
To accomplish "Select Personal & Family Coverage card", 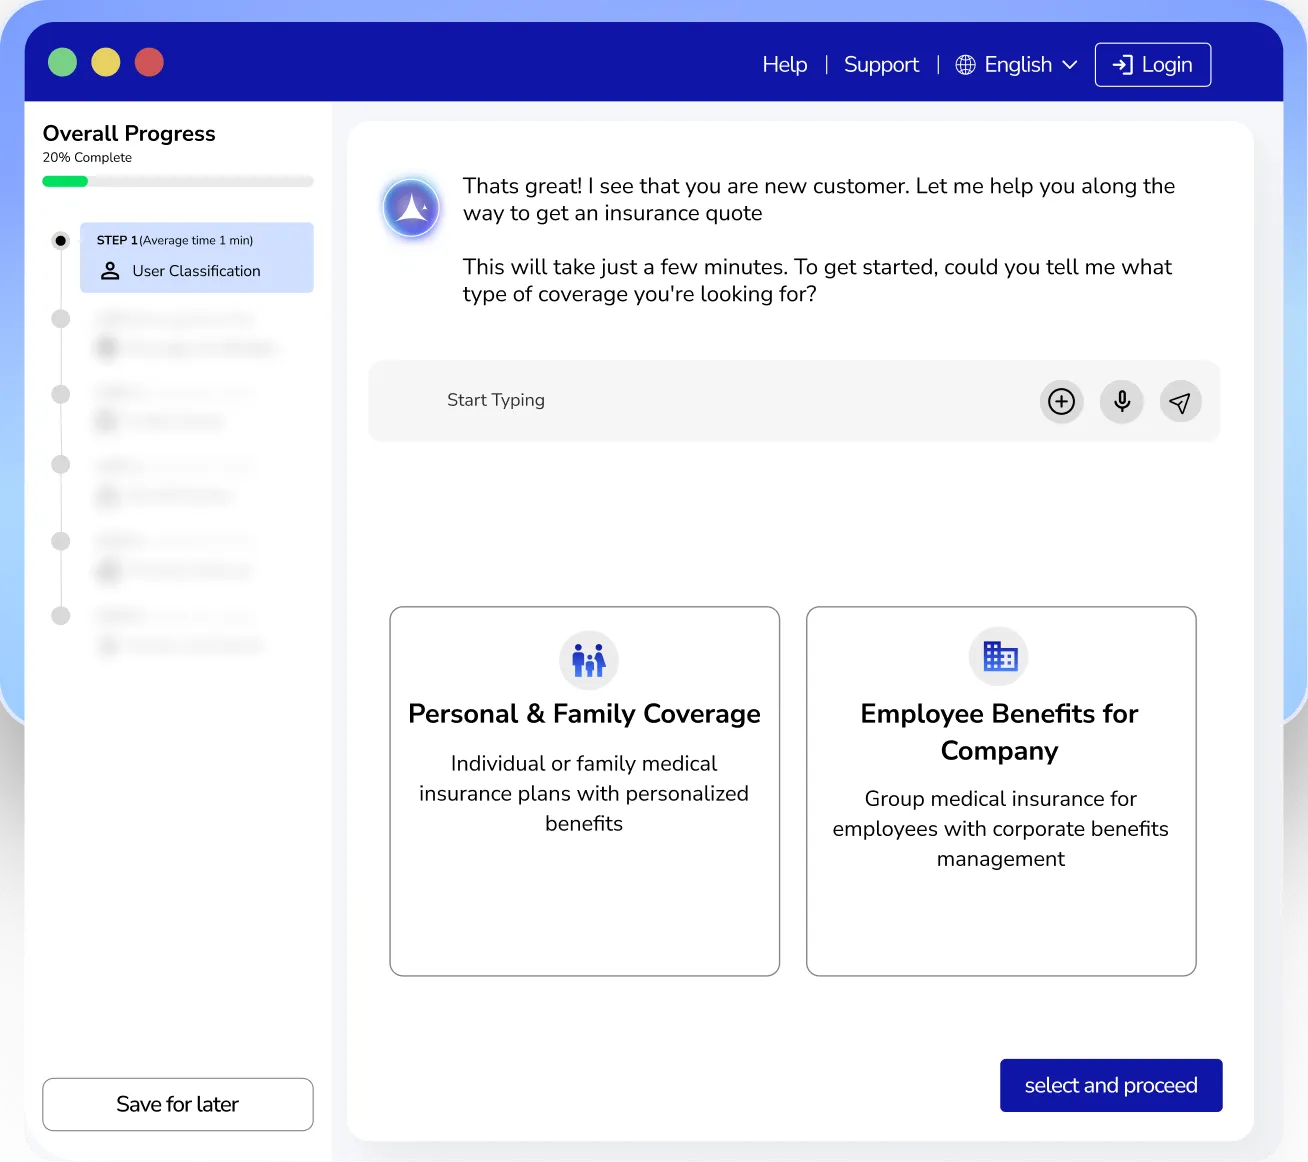I will pyautogui.click(x=584, y=791).
